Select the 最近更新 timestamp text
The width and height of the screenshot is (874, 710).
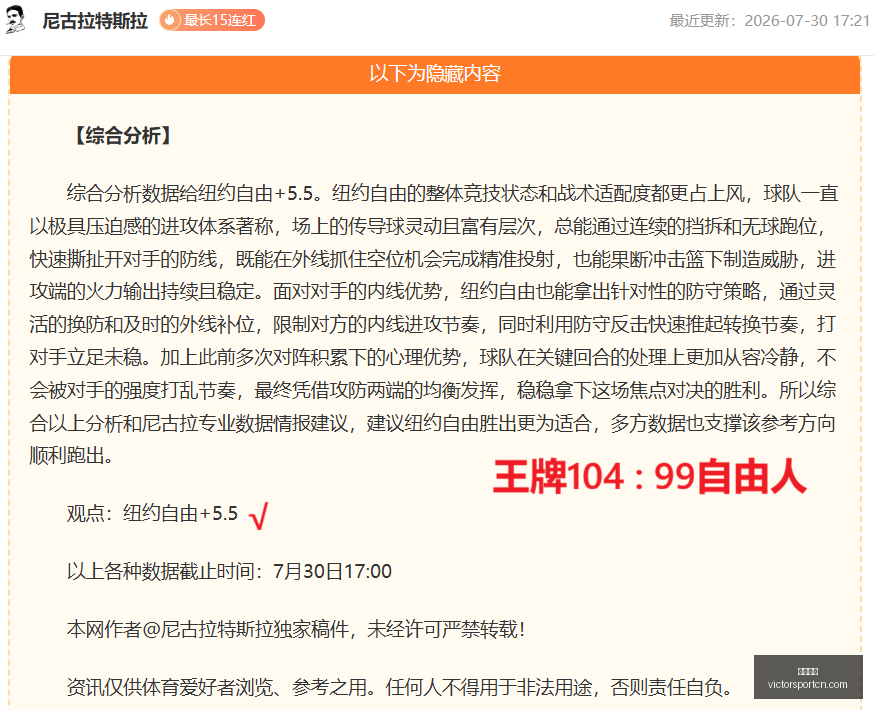769,21
